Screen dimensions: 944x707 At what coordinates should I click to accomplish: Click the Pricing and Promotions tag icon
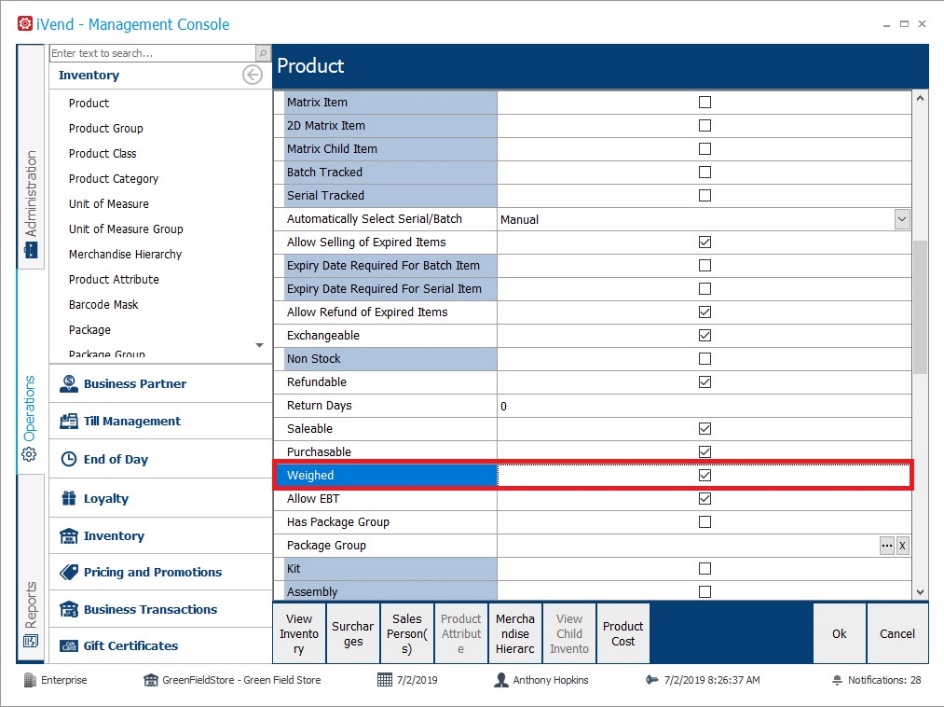(x=69, y=572)
